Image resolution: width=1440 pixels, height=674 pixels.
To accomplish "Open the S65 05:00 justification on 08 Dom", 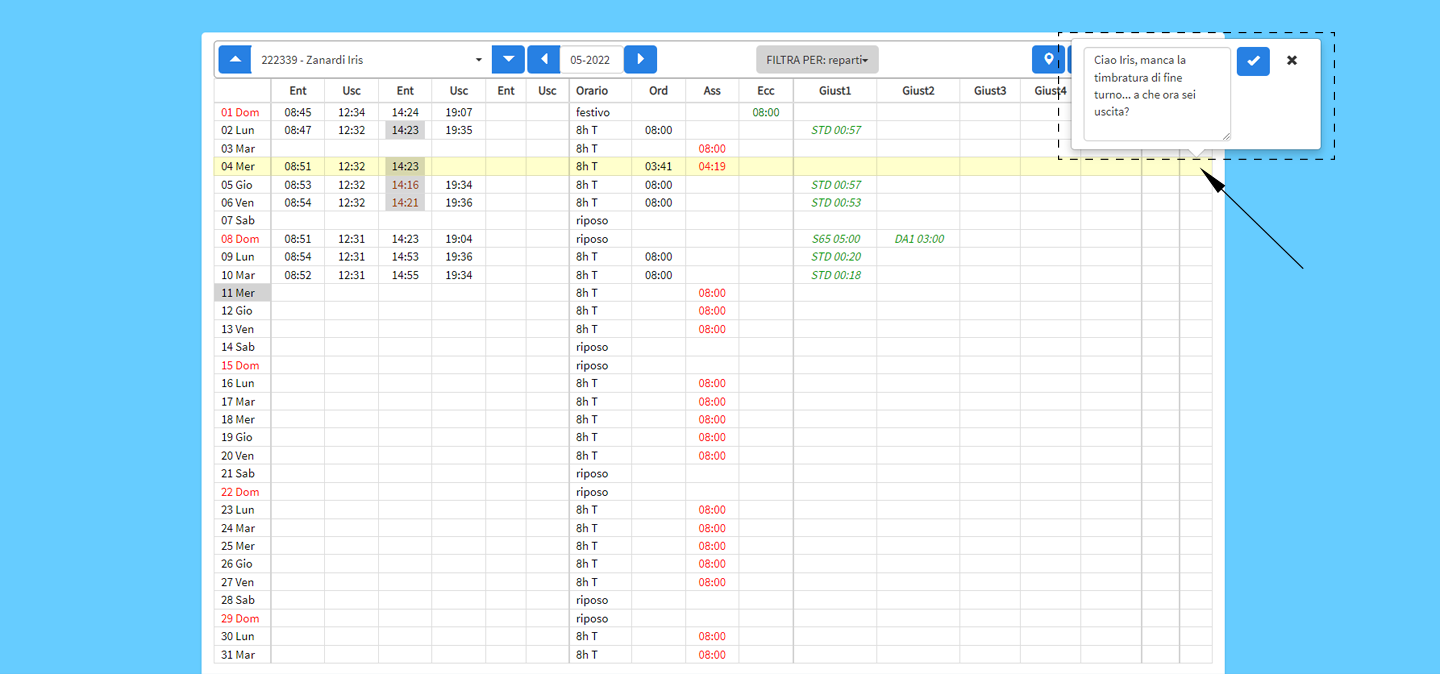I will coord(835,239).
